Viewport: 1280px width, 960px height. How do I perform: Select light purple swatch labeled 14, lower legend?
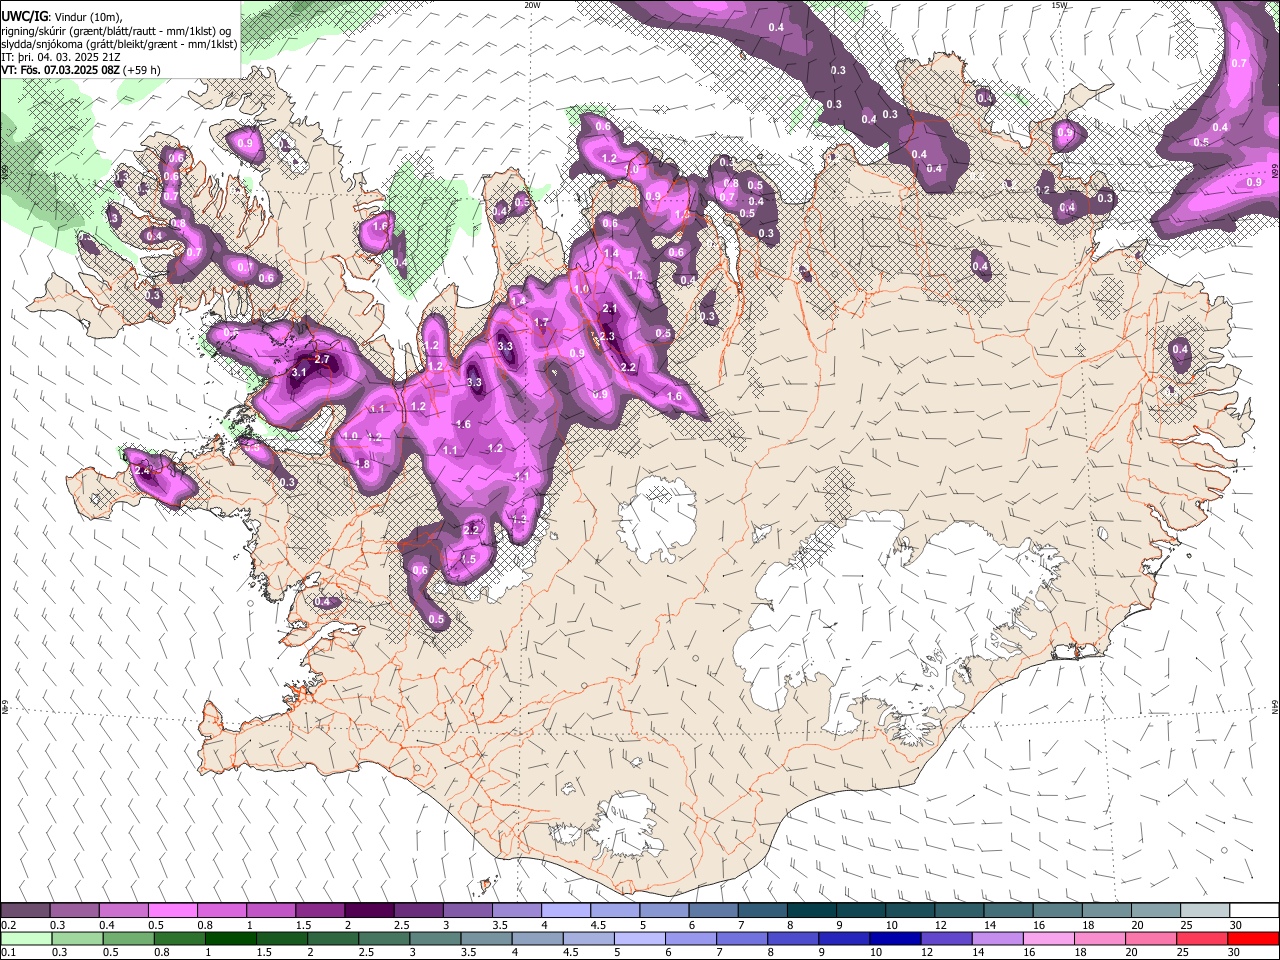(x=997, y=938)
